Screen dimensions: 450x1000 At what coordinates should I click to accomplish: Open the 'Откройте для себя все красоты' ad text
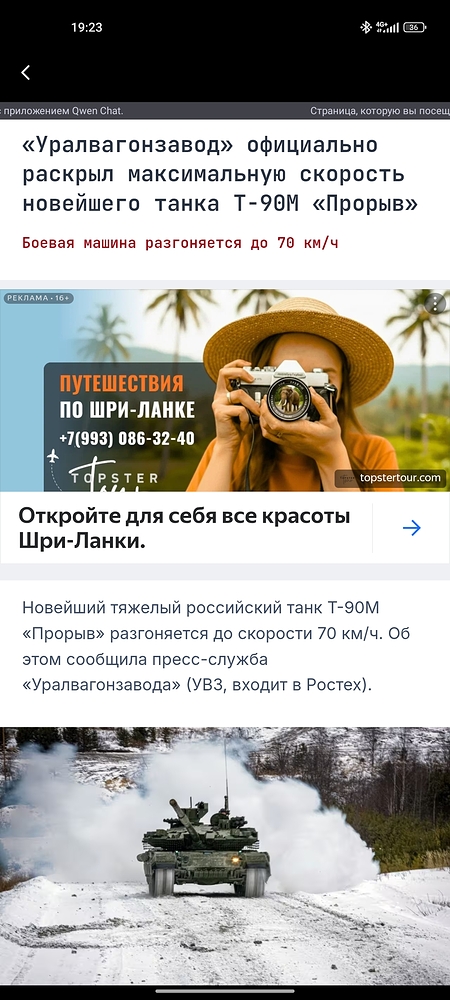click(x=185, y=528)
